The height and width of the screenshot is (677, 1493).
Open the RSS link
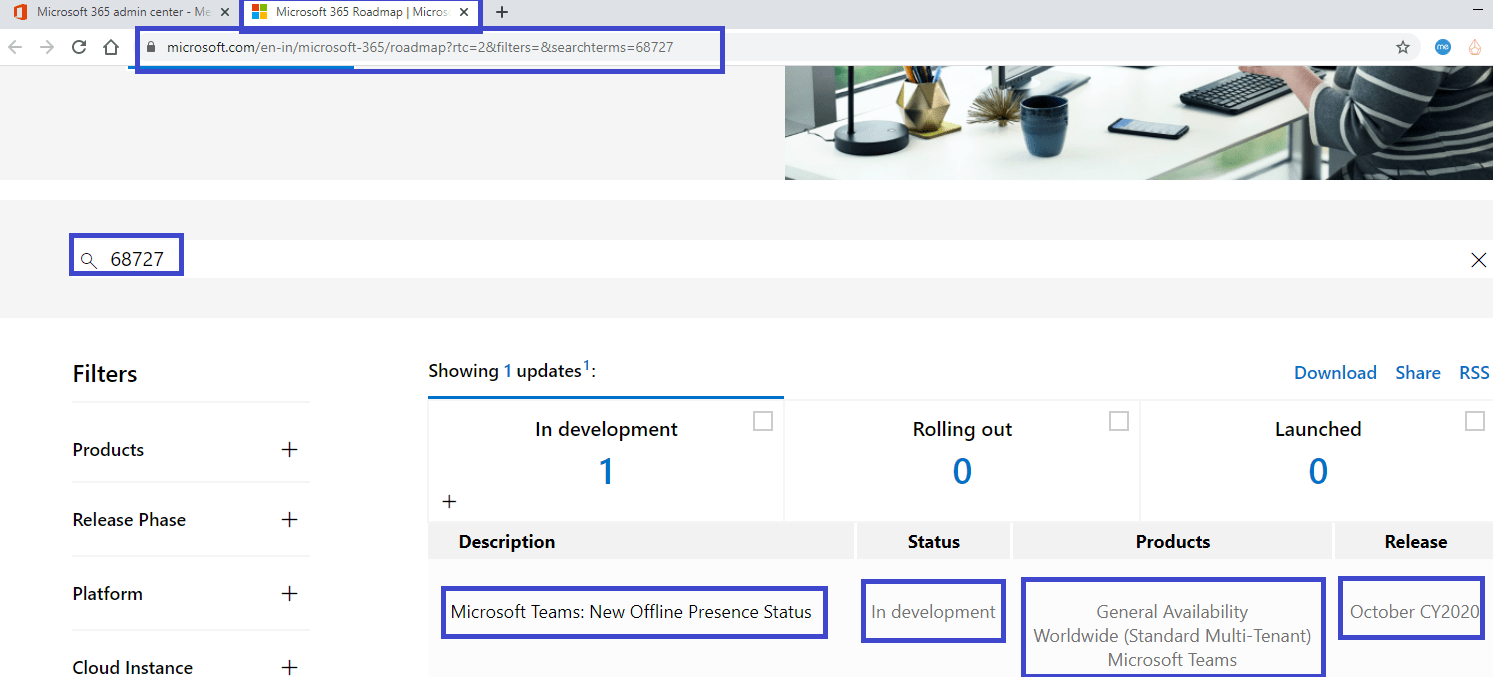(x=1474, y=372)
